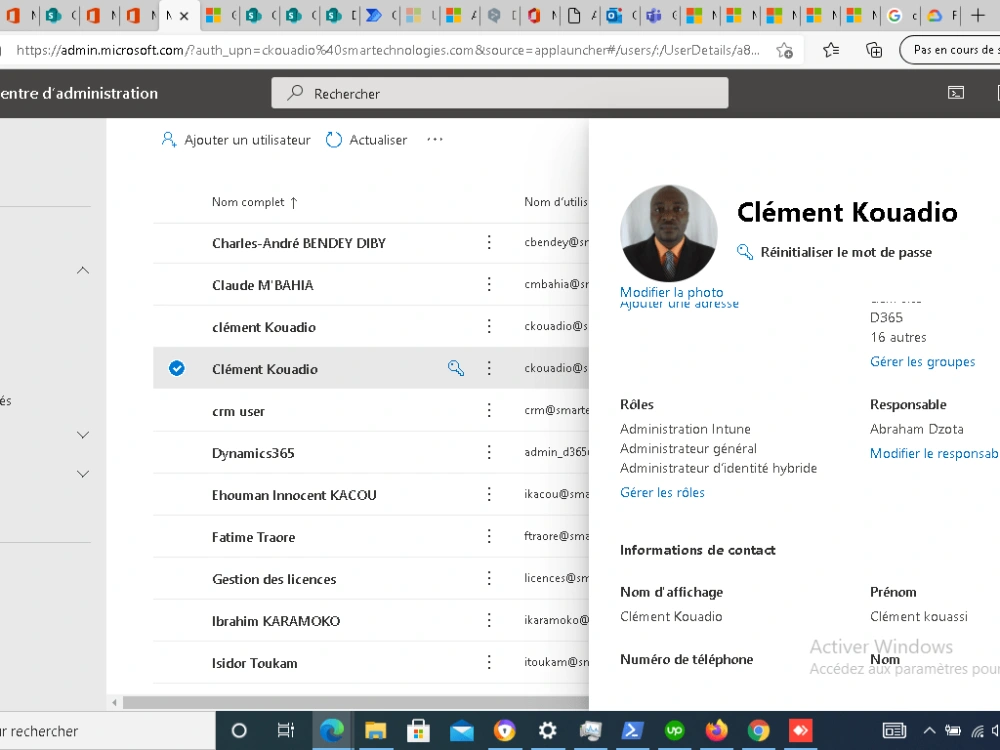Open Windows Settings gear in taskbar

tap(547, 730)
